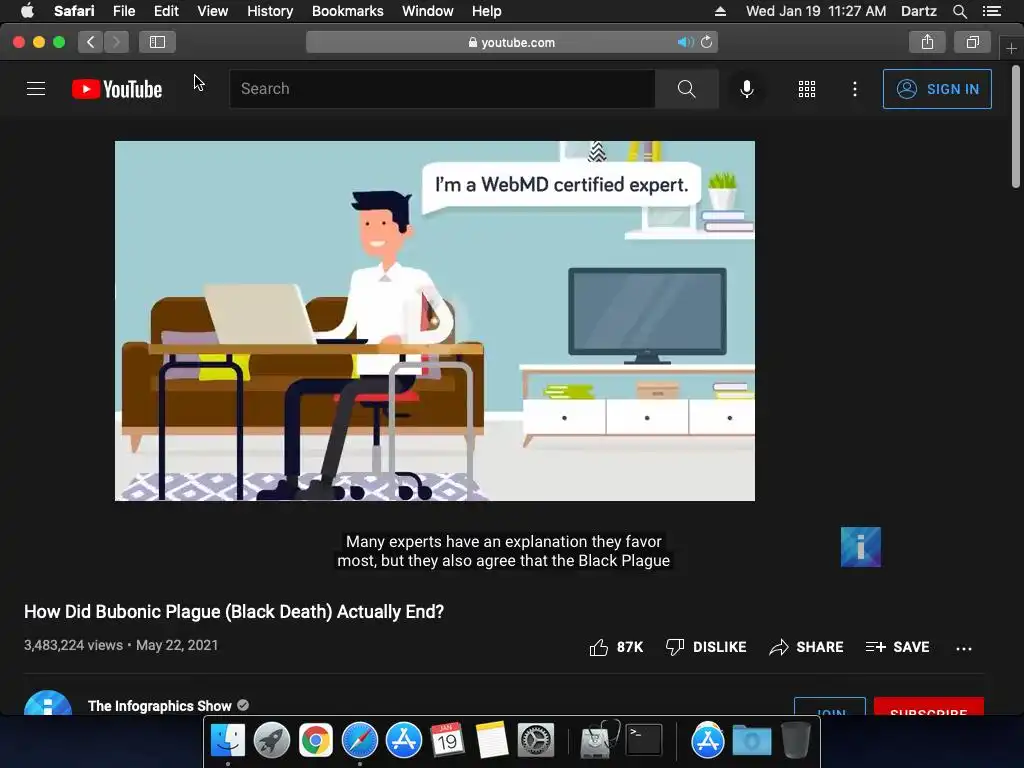This screenshot has width=1024, height=768.
Task: Open Google Chrome from the Dock
Action: [315, 741]
